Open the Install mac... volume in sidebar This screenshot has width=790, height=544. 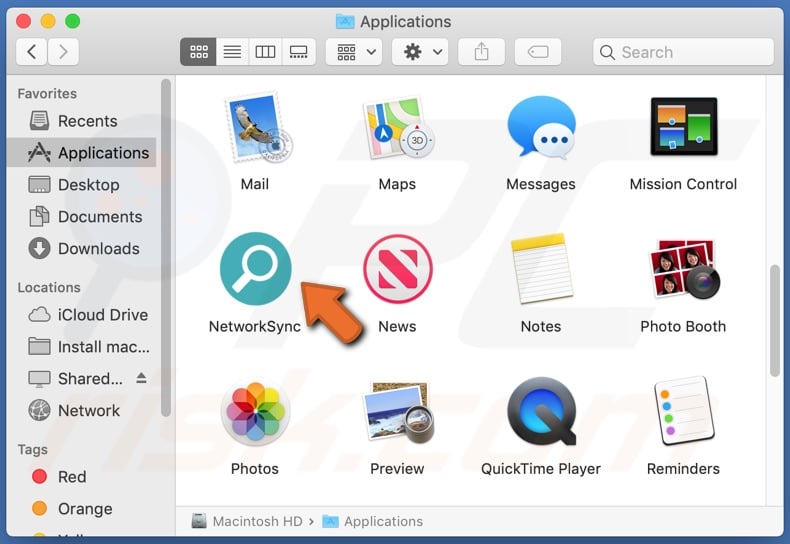pyautogui.click(x=83, y=347)
